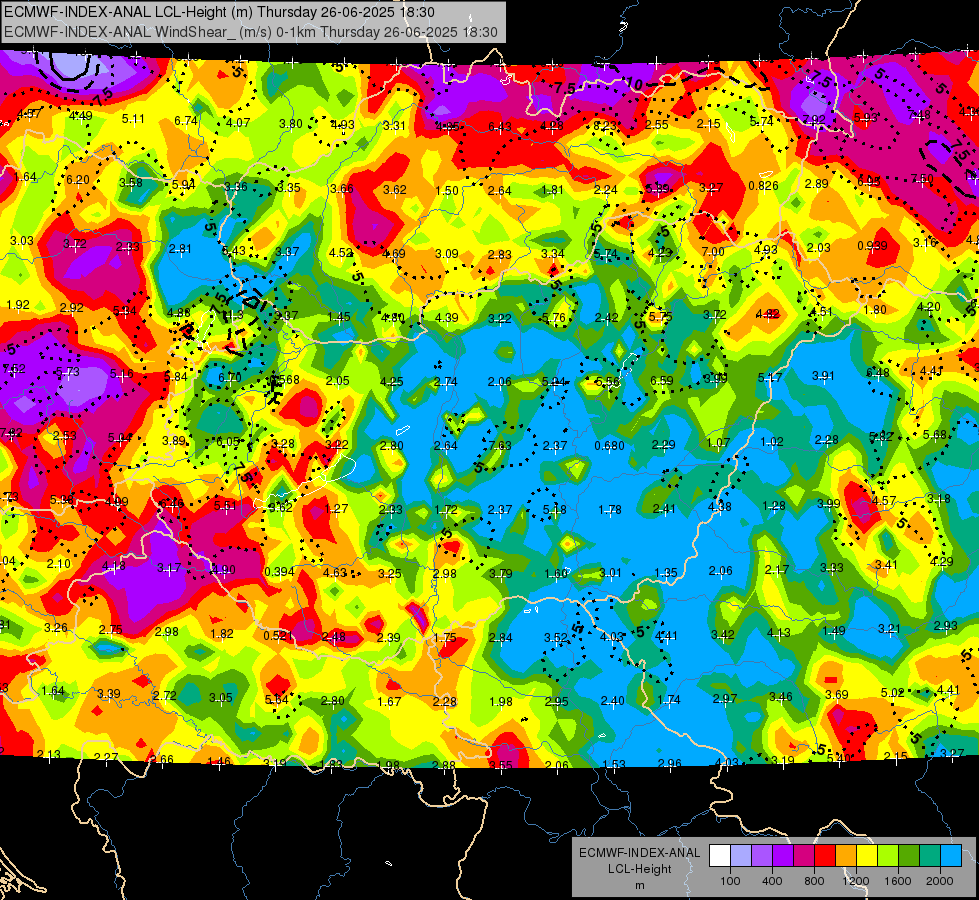Click the wind shear value 1.35

pos(666,573)
